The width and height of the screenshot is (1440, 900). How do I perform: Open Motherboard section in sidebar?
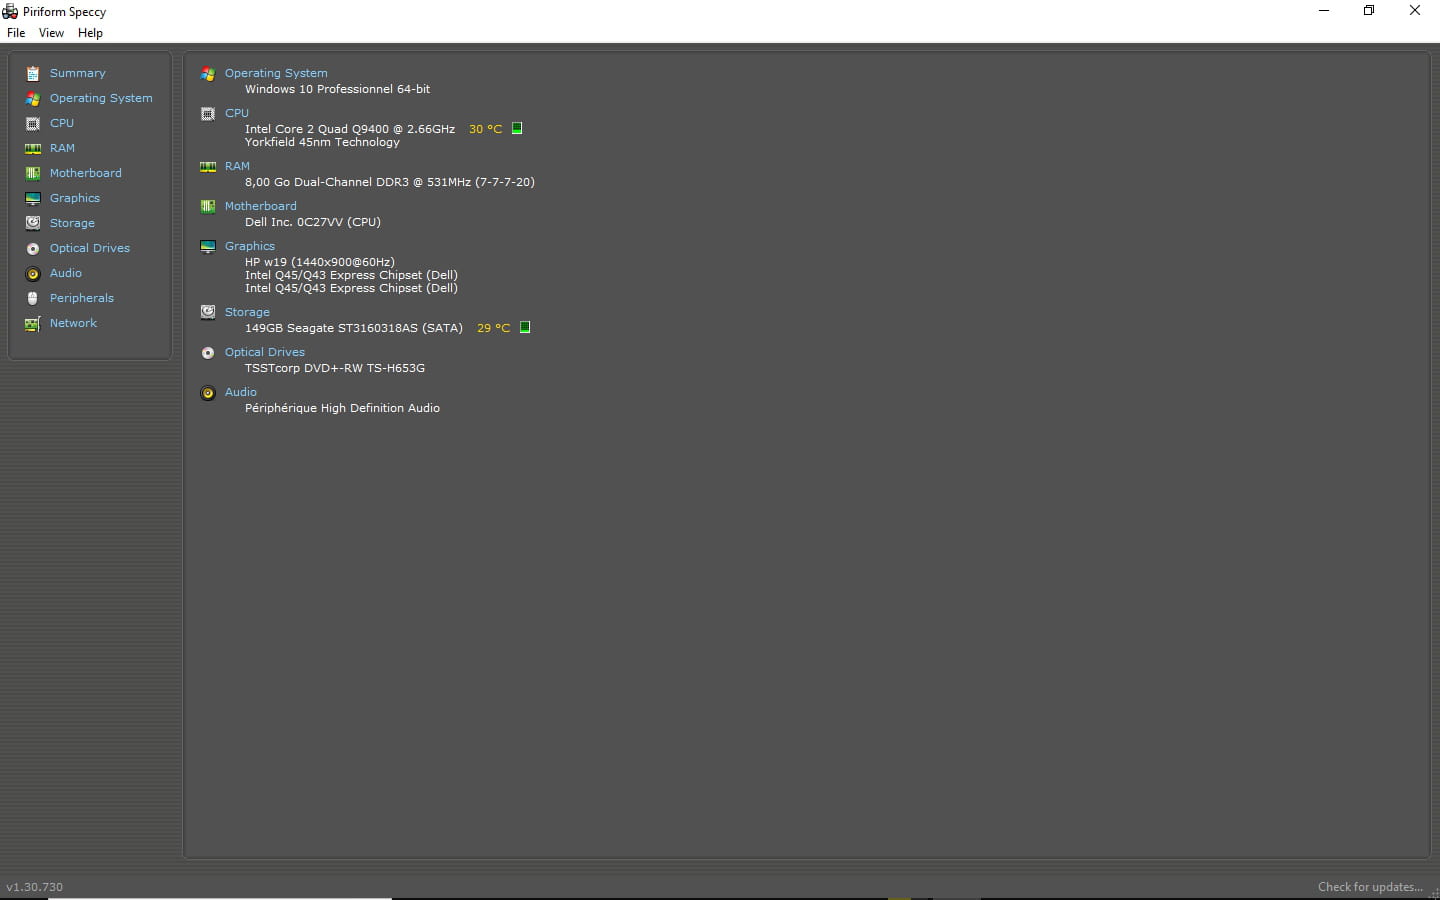click(86, 173)
